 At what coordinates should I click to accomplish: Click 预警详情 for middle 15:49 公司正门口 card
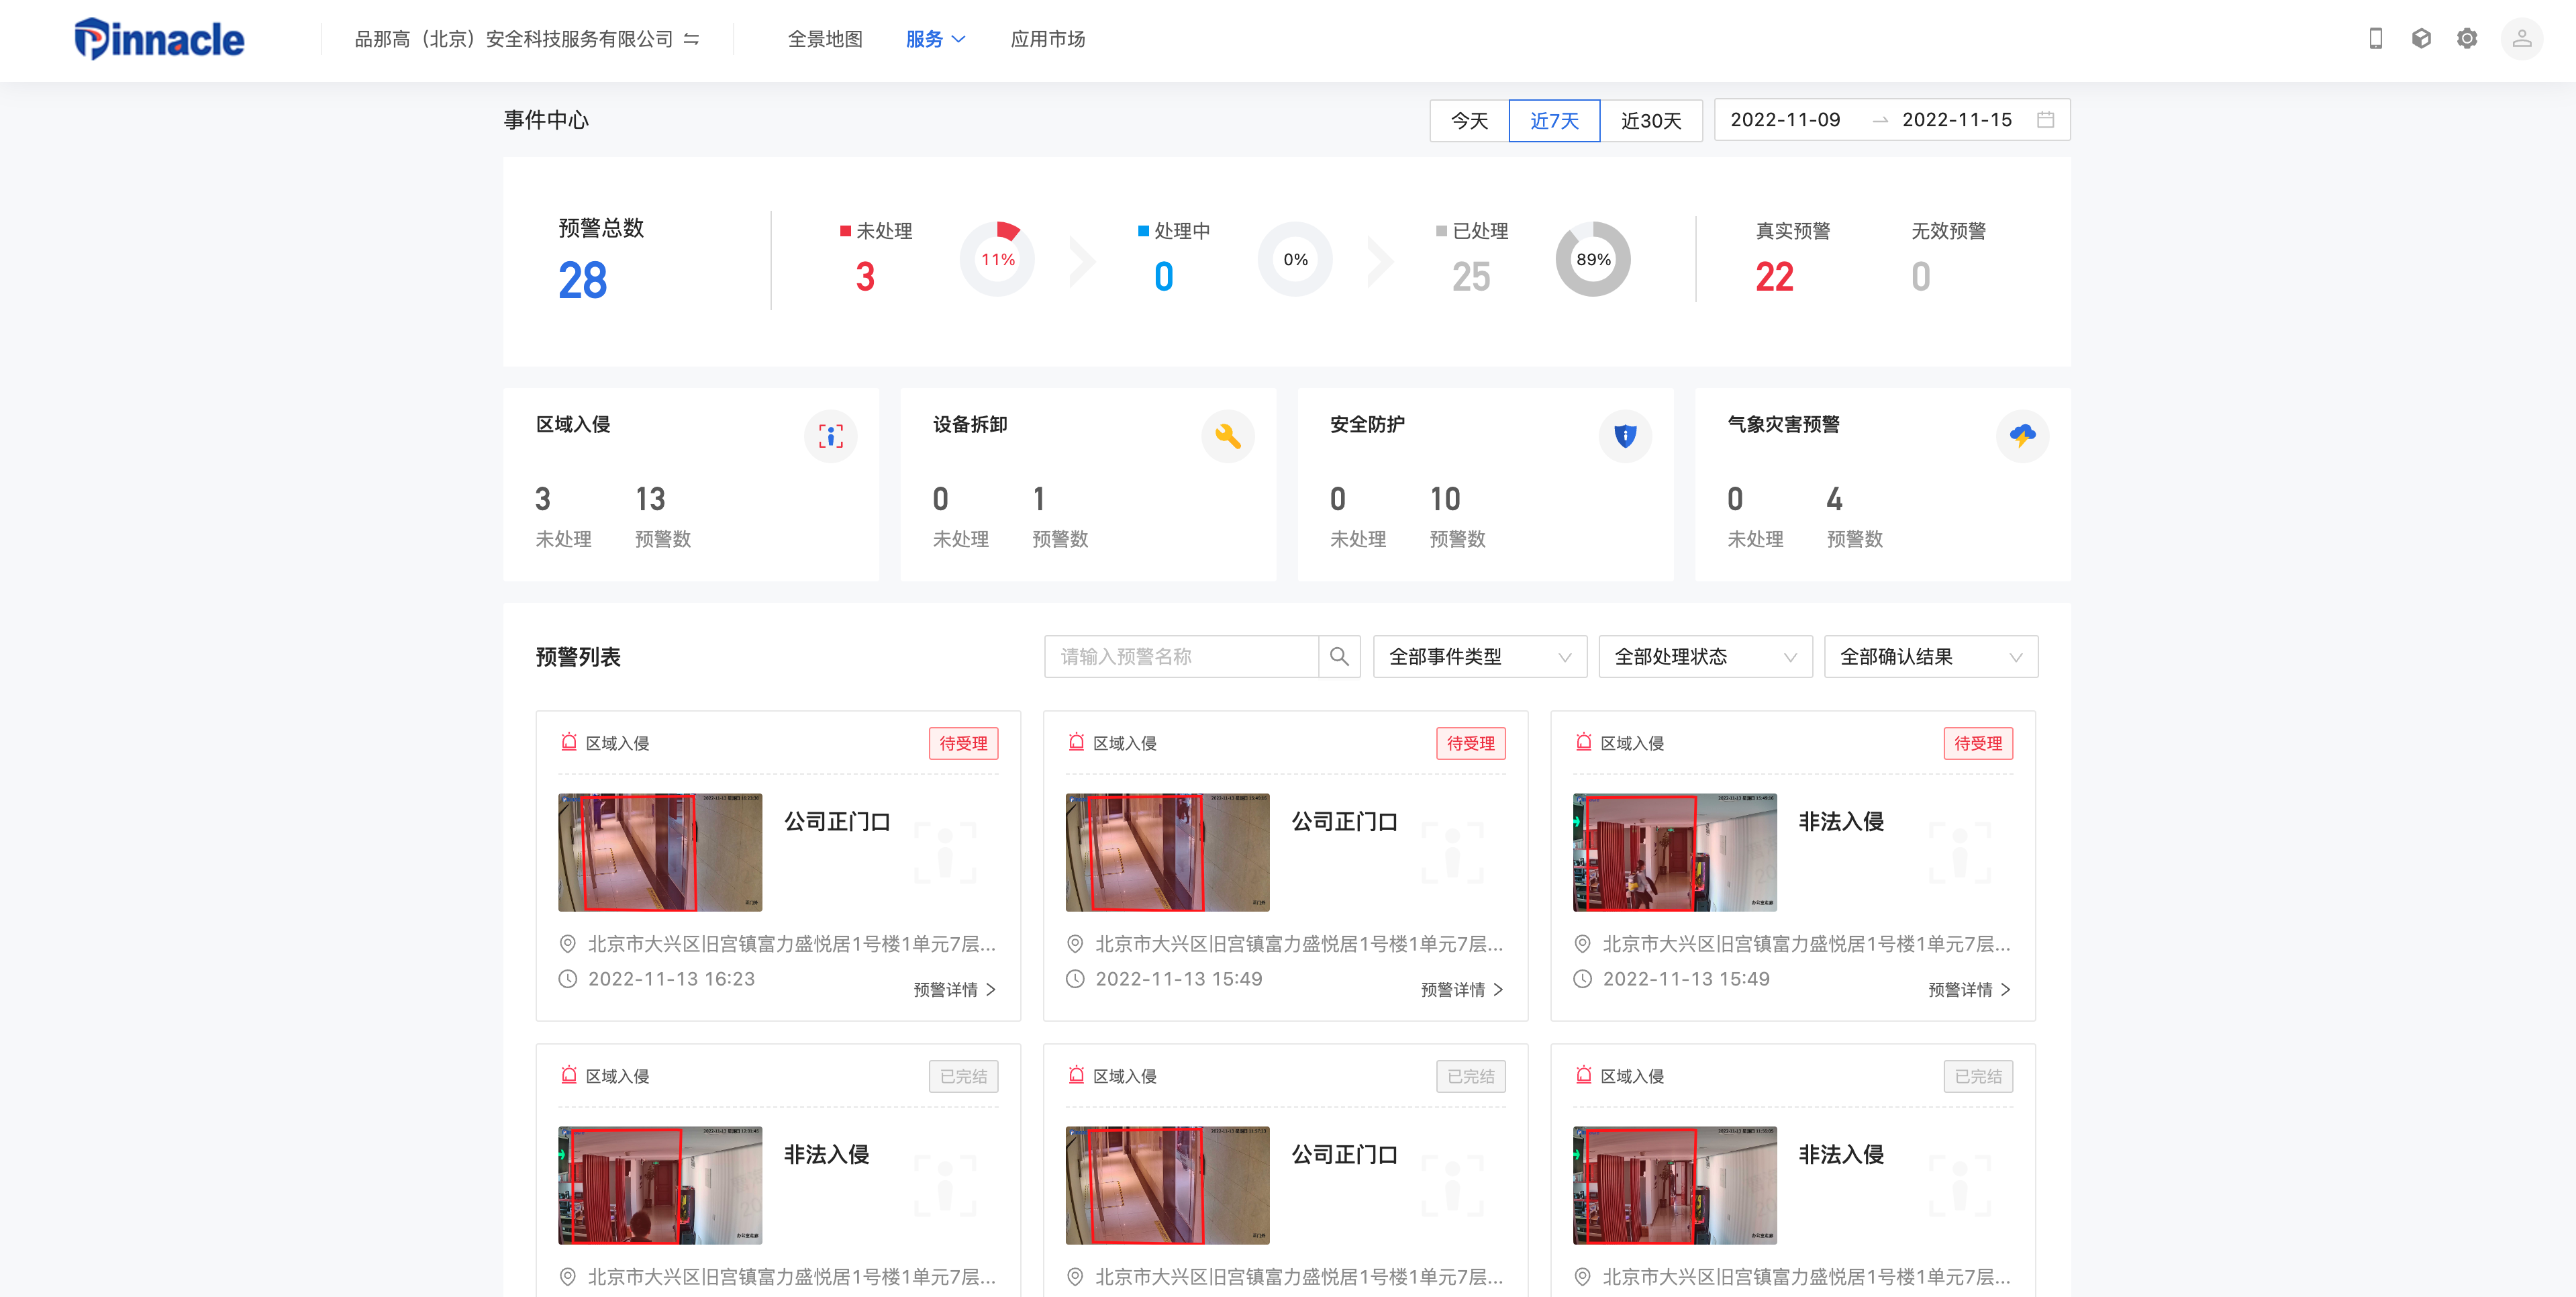(1462, 989)
